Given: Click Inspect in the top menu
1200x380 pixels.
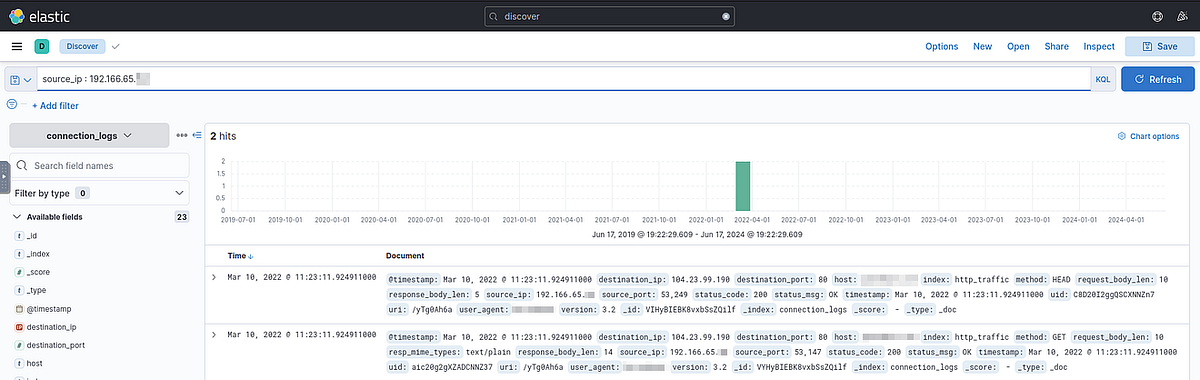Looking at the screenshot, I should (x=1099, y=46).
